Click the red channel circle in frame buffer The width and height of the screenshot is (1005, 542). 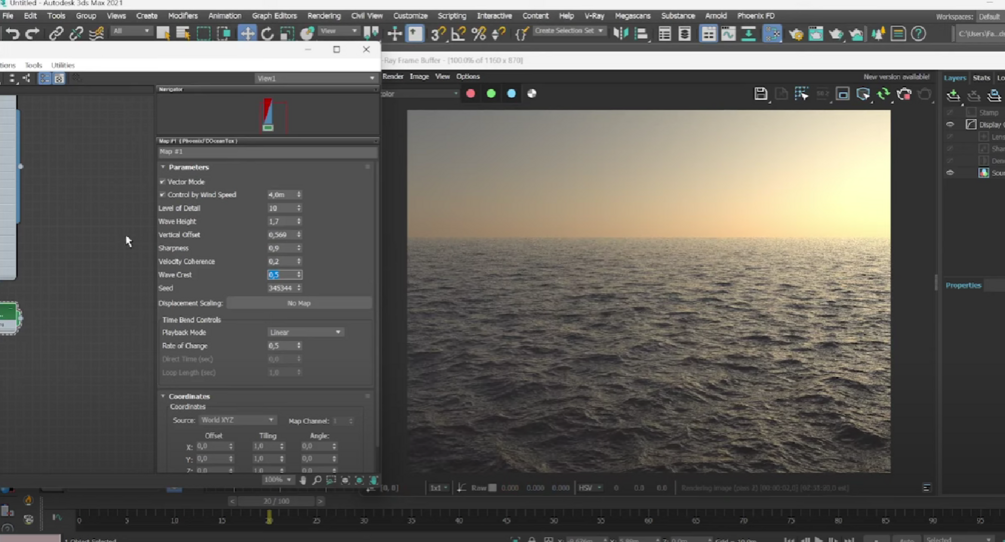tap(470, 94)
